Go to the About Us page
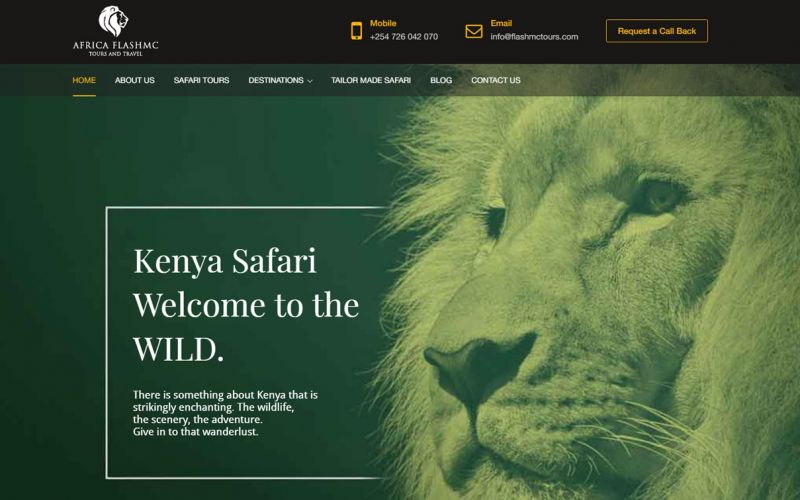 pos(135,80)
